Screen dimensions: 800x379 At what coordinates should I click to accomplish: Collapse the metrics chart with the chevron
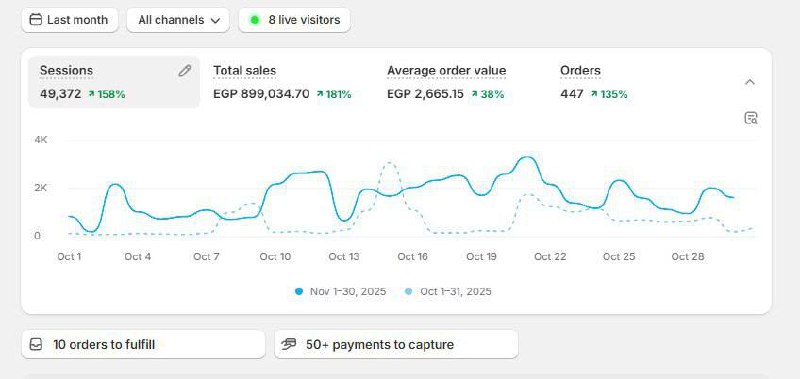(x=749, y=82)
